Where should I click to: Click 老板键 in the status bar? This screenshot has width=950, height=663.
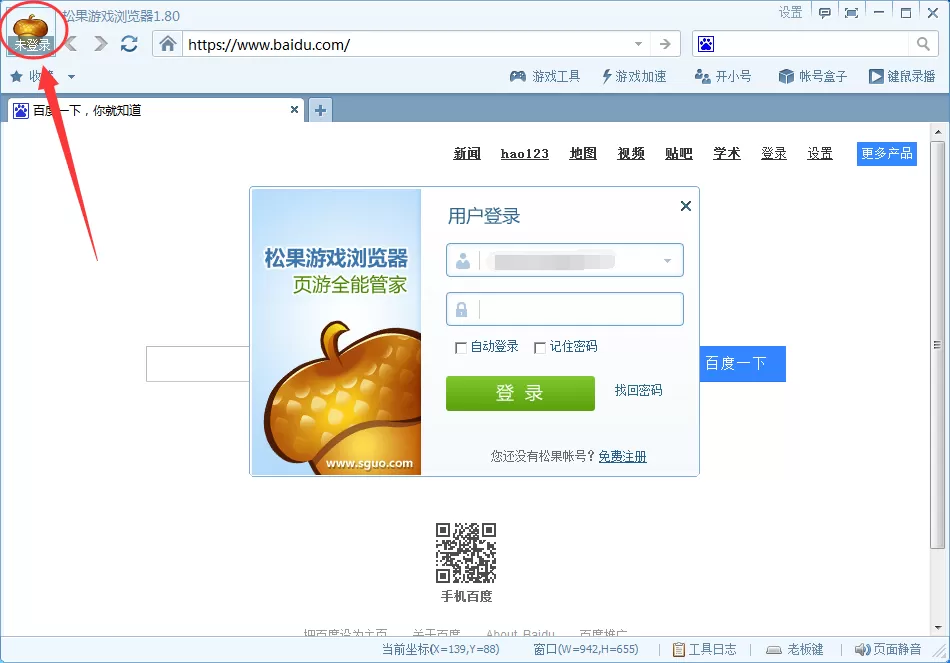795,650
